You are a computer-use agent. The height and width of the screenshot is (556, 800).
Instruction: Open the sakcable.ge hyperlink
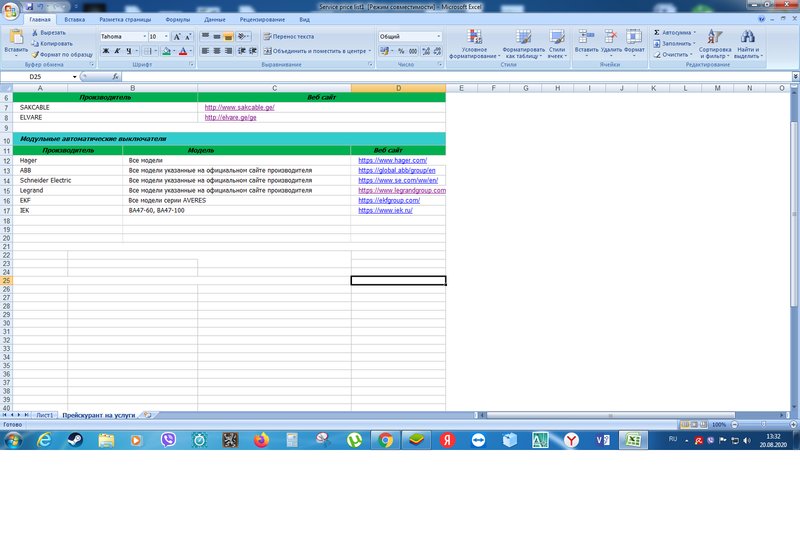239,108
